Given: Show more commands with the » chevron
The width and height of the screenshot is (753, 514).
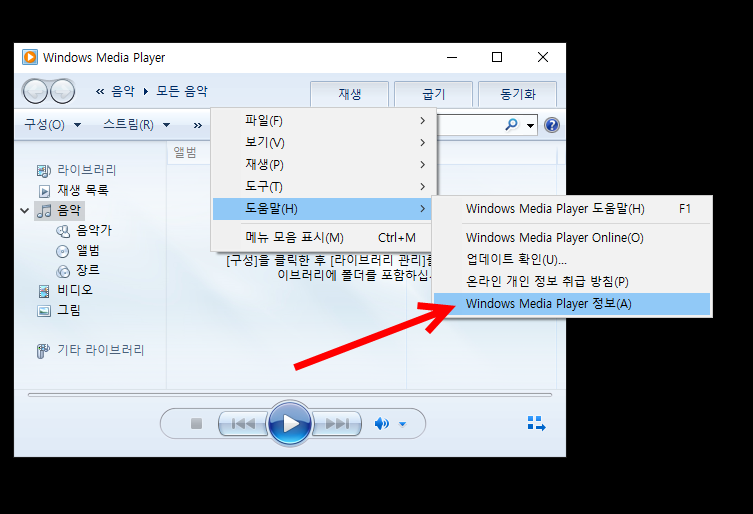Looking at the screenshot, I should [197, 125].
